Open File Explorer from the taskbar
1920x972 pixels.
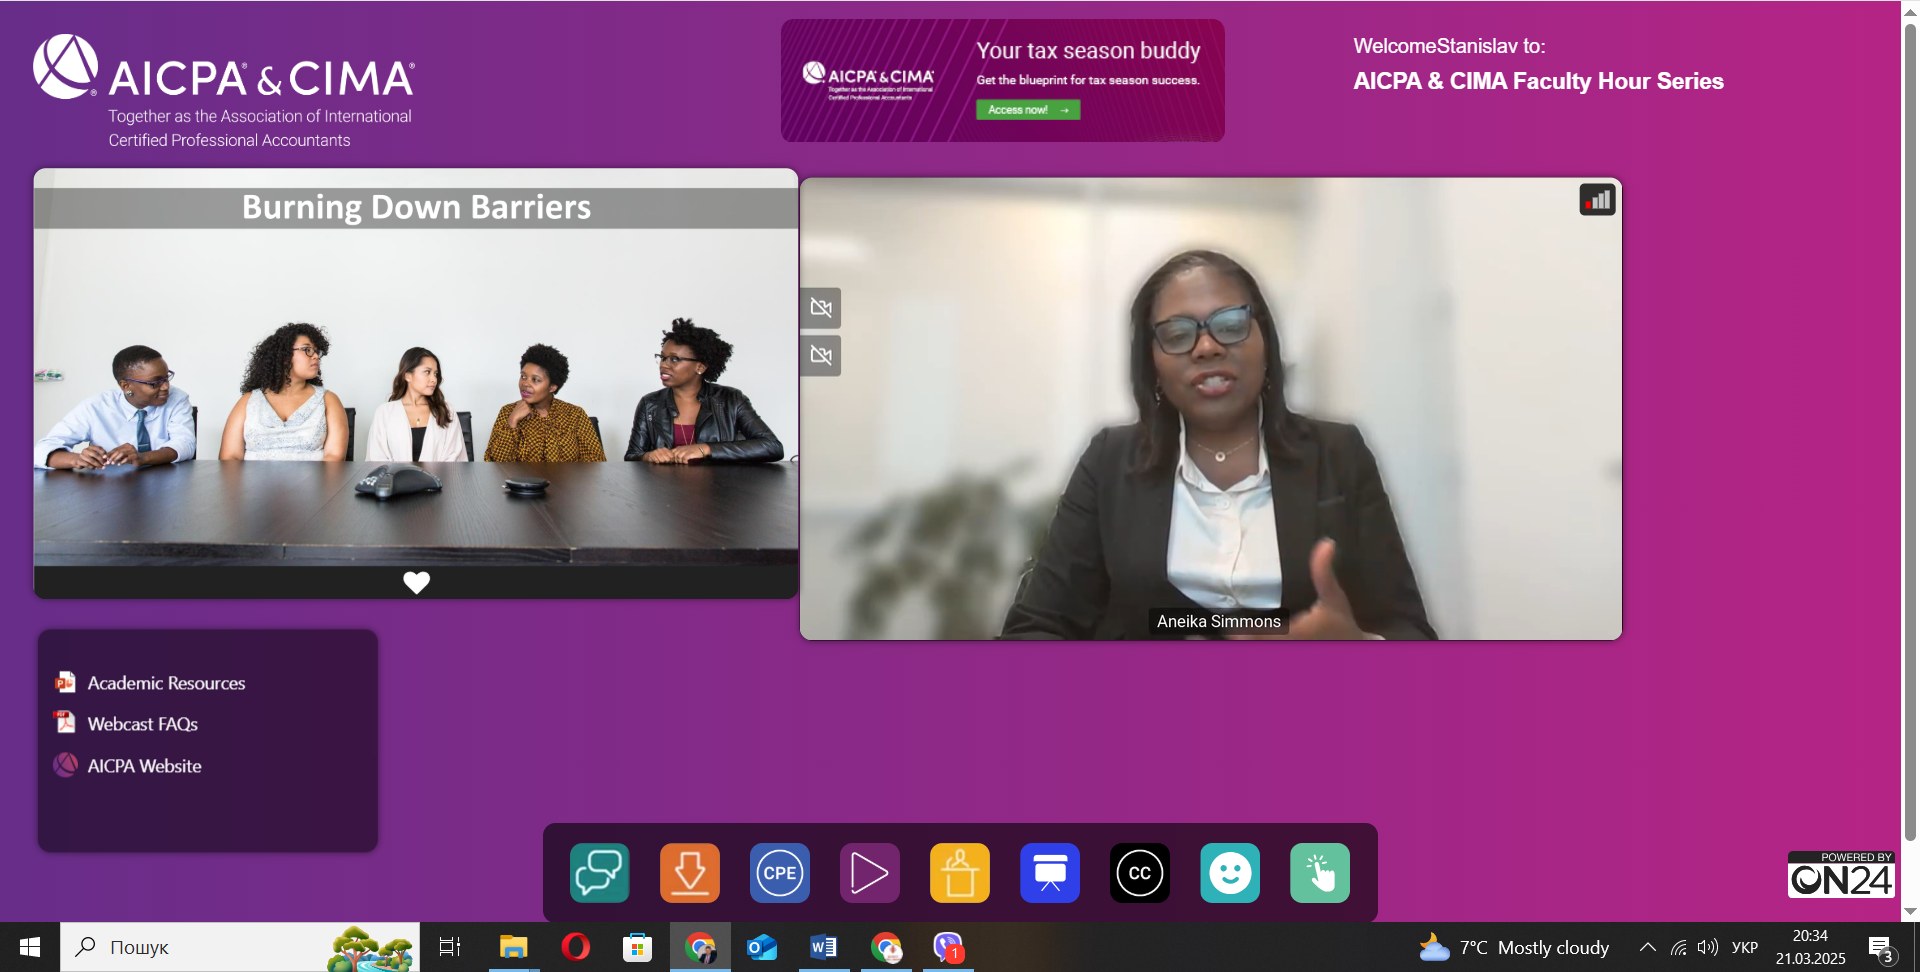(x=513, y=946)
